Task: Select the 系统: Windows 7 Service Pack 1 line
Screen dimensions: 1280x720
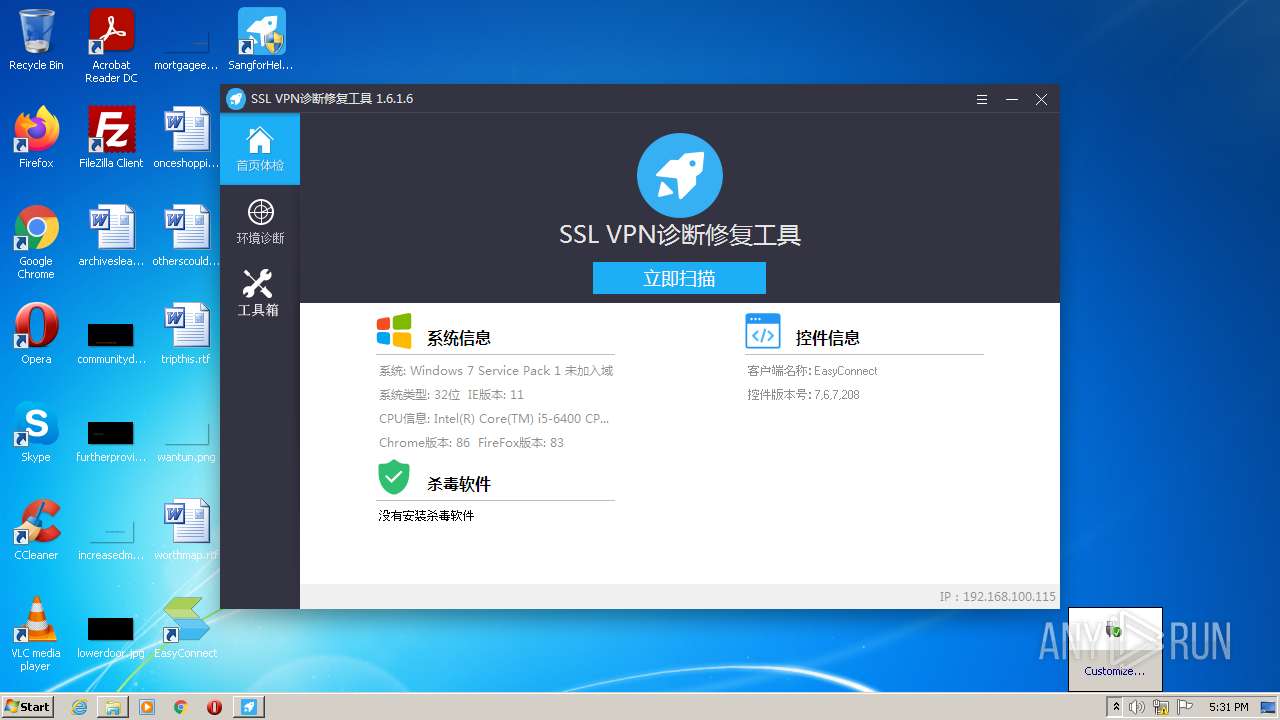Action: point(496,370)
